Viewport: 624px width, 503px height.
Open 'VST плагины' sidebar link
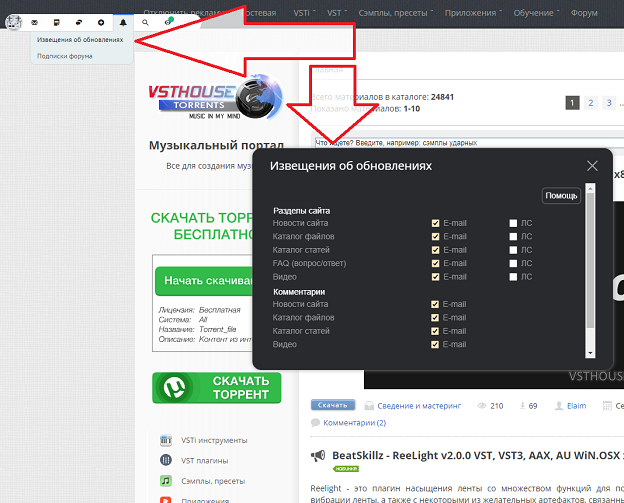[205, 461]
